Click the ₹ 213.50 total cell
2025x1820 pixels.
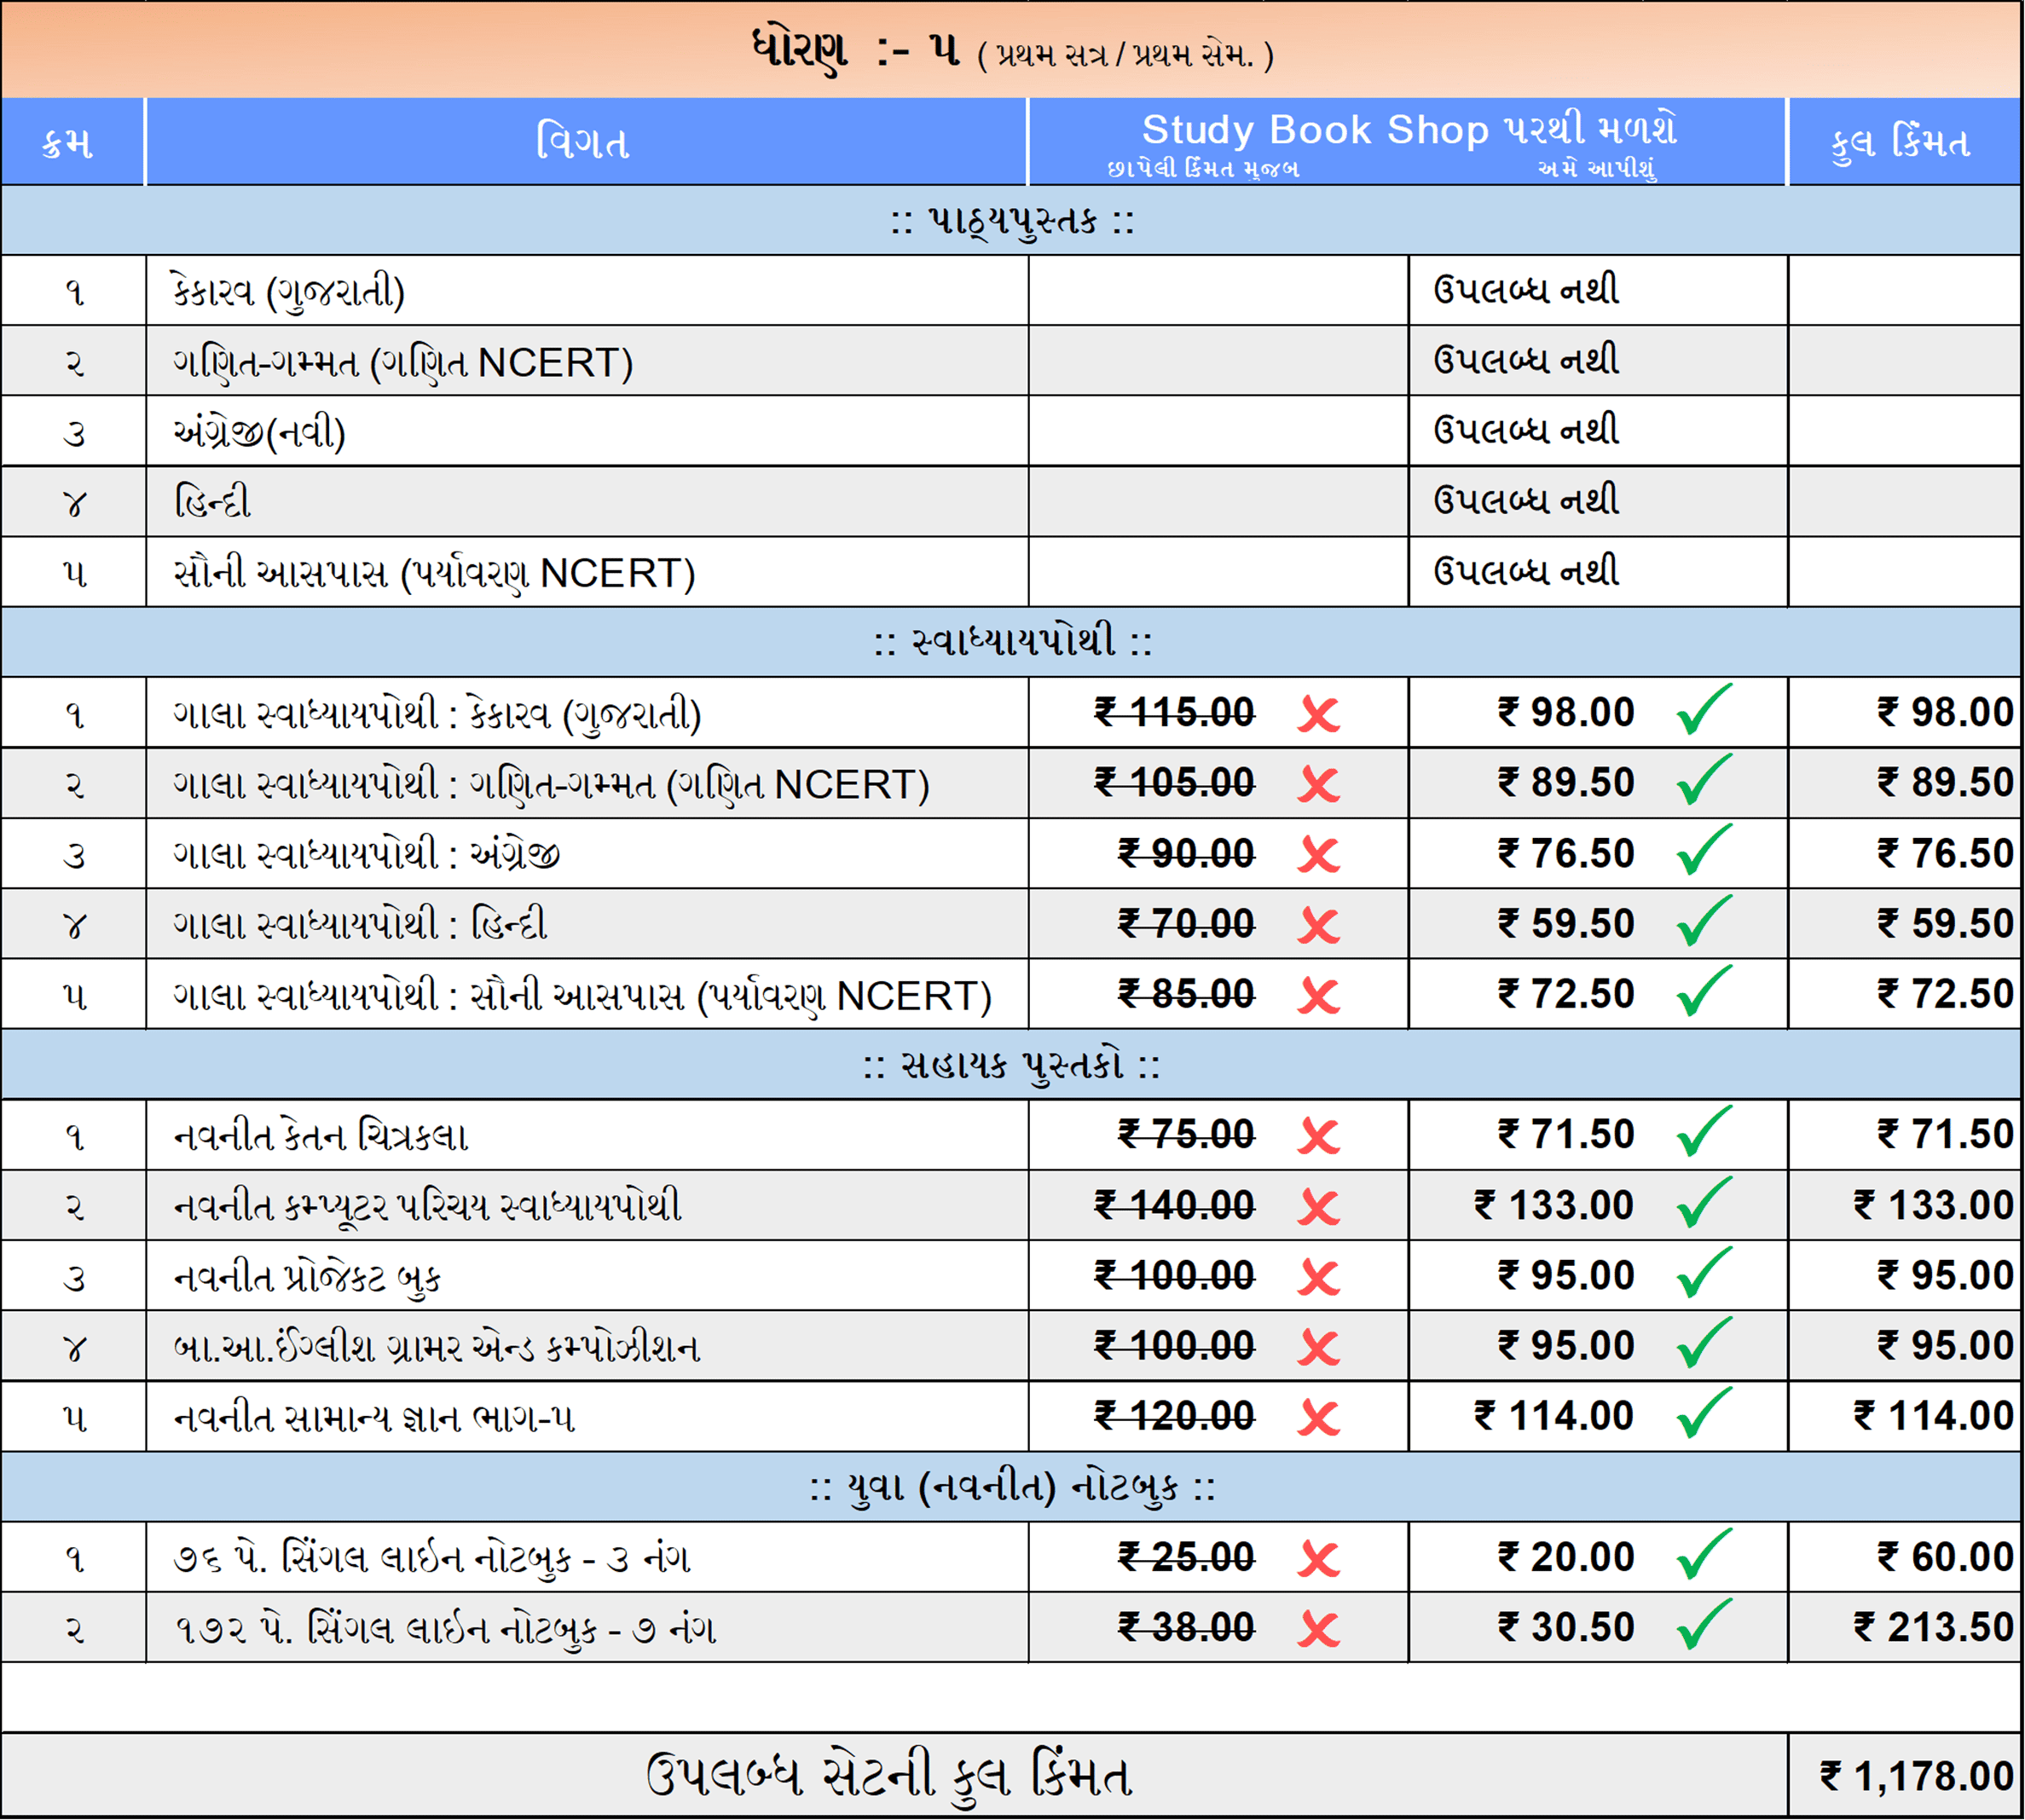click(1932, 1627)
